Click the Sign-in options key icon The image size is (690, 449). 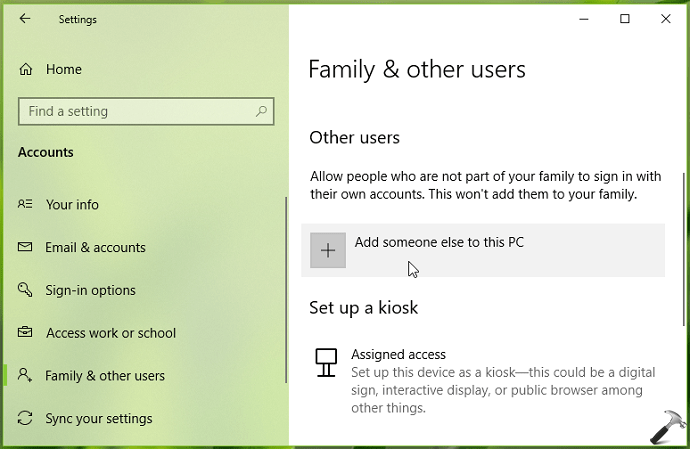pyautogui.click(x=26, y=290)
